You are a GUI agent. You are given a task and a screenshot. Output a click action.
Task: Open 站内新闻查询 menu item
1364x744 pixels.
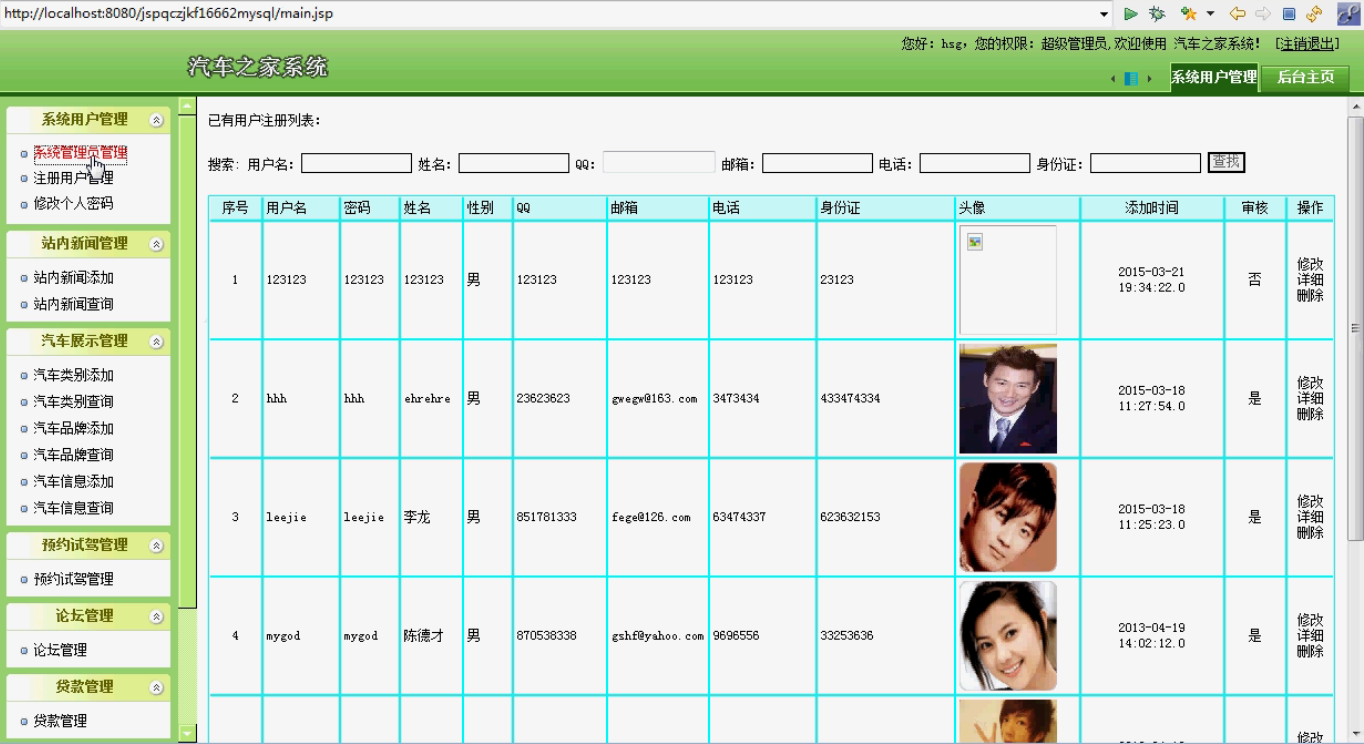(x=73, y=304)
